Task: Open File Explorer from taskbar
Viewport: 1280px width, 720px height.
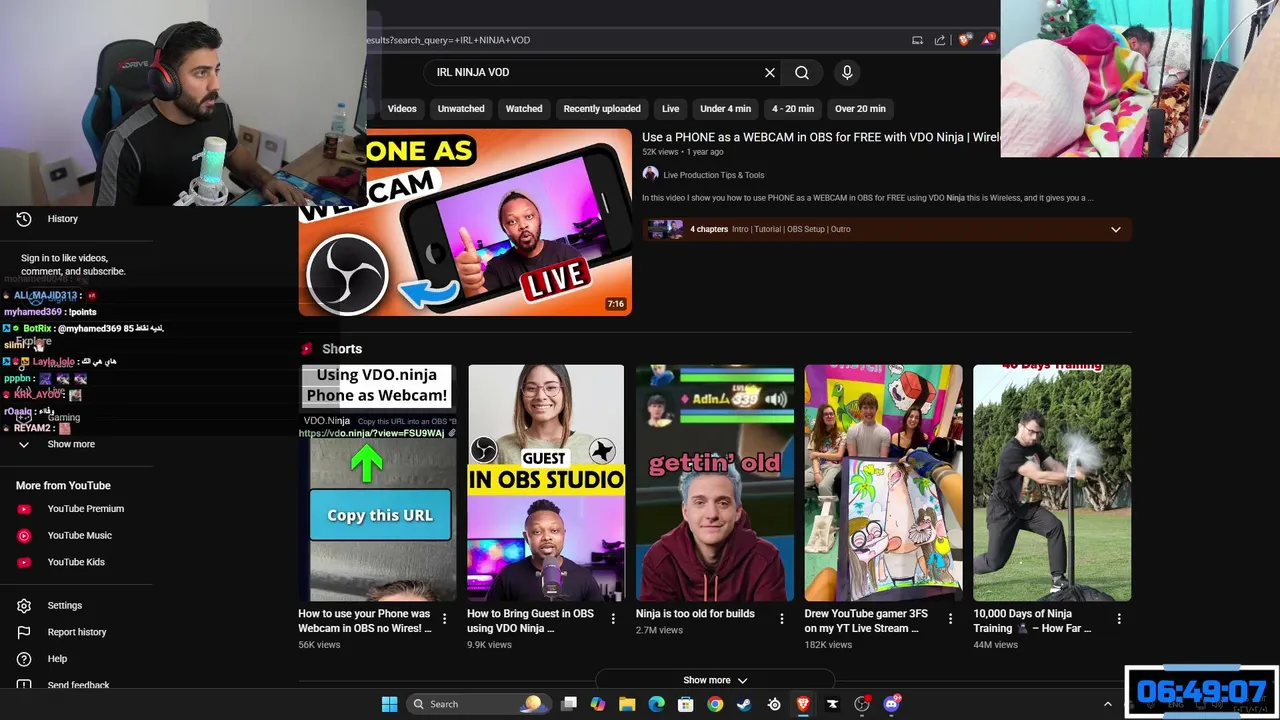Action: pos(627,704)
